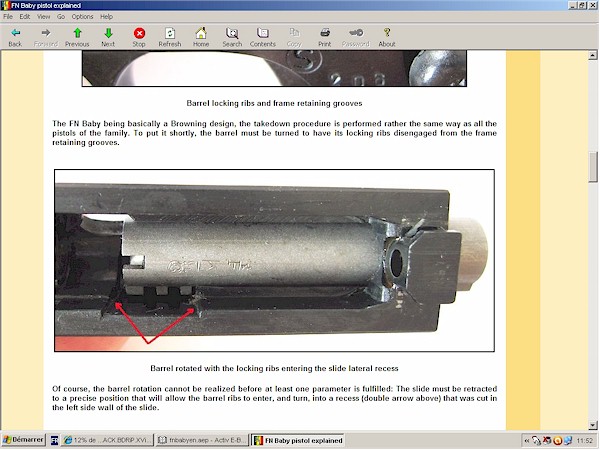The image size is (600, 450).
Task: Click the scroll-up arrow of the vertical scrollbar
Action: 593,55
